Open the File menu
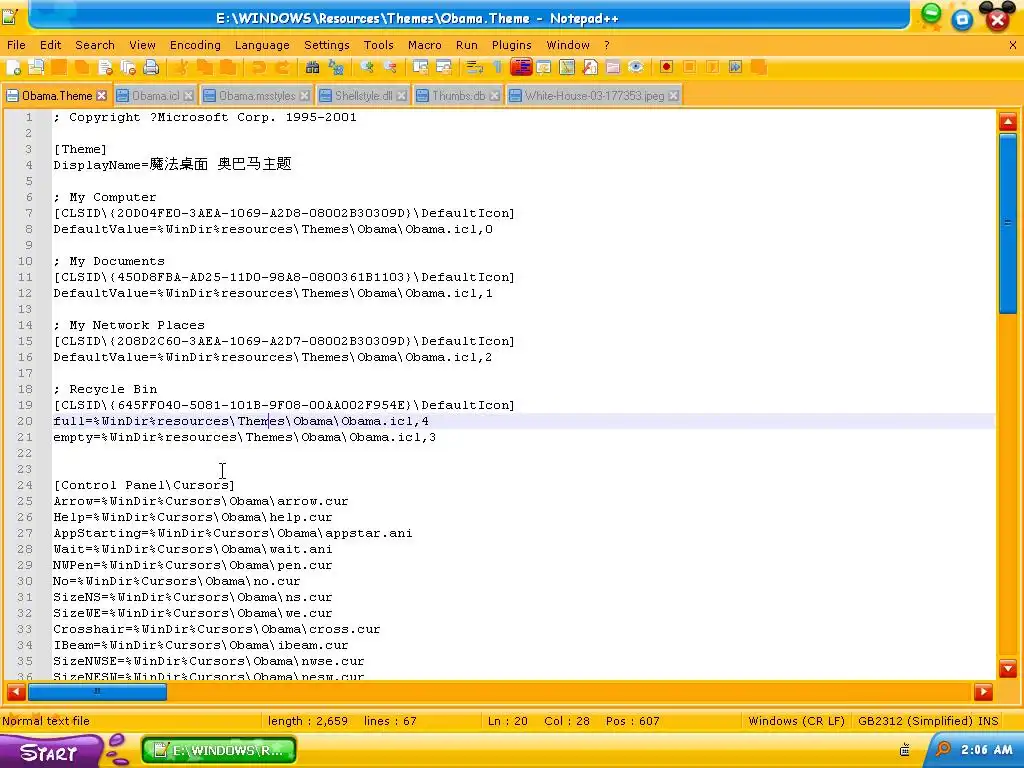This screenshot has height=768, width=1024. [x=16, y=45]
